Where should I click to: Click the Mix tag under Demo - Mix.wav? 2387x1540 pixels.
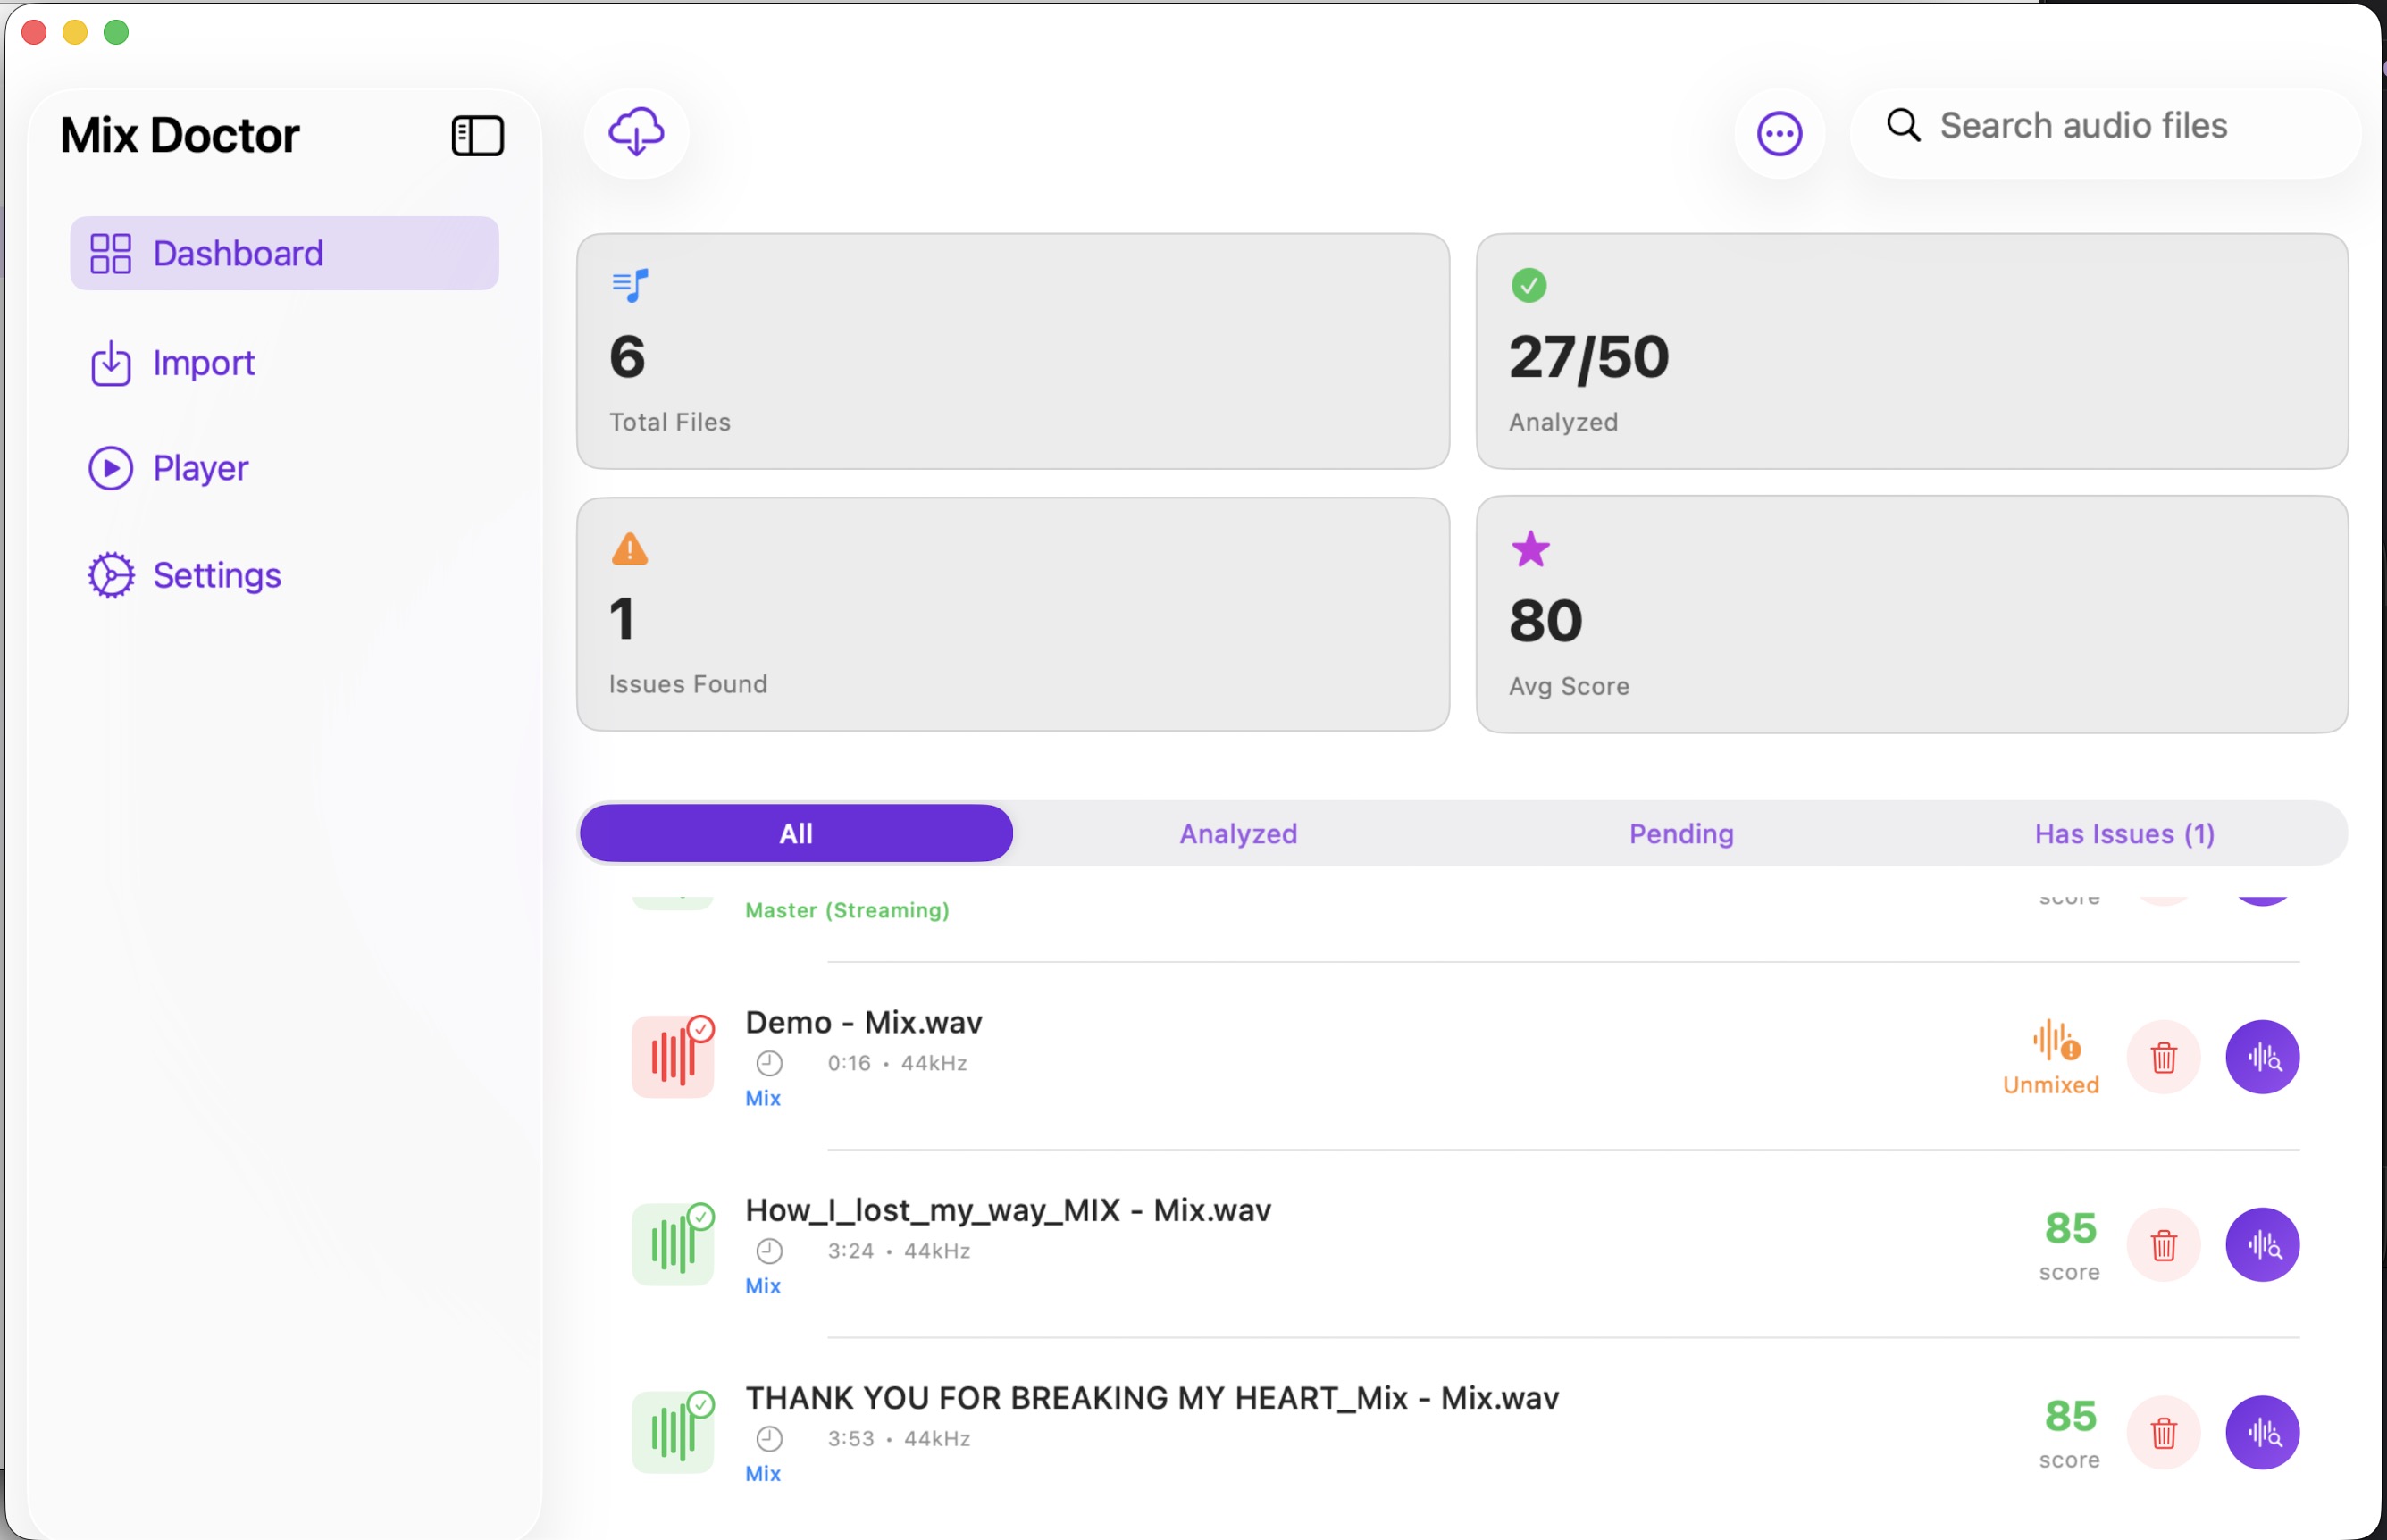click(763, 1097)
